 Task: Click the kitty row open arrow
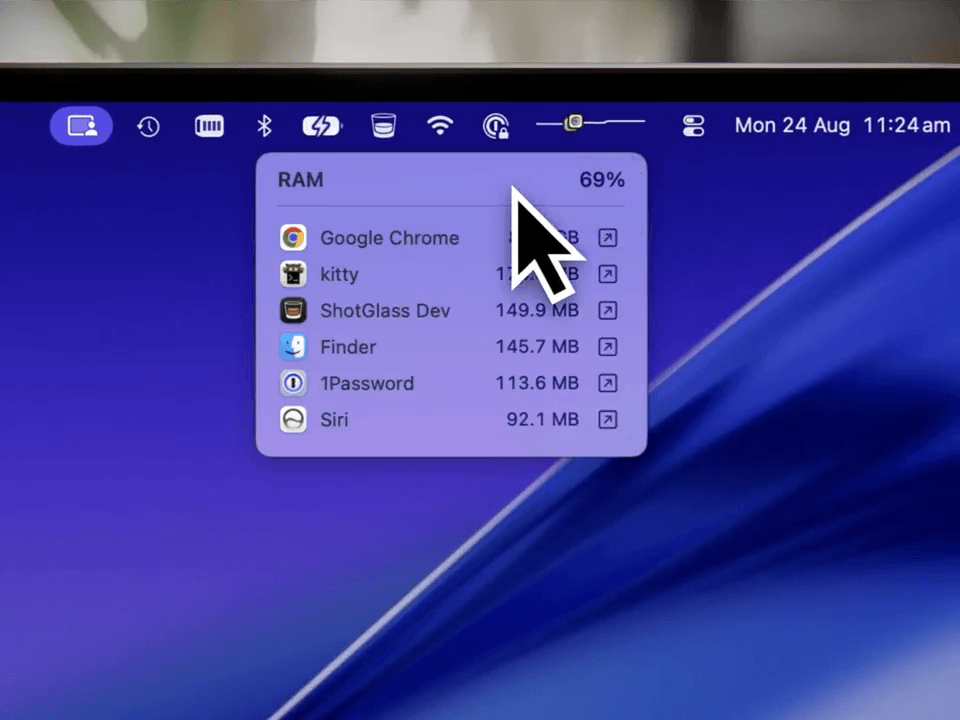click(607, 274)
